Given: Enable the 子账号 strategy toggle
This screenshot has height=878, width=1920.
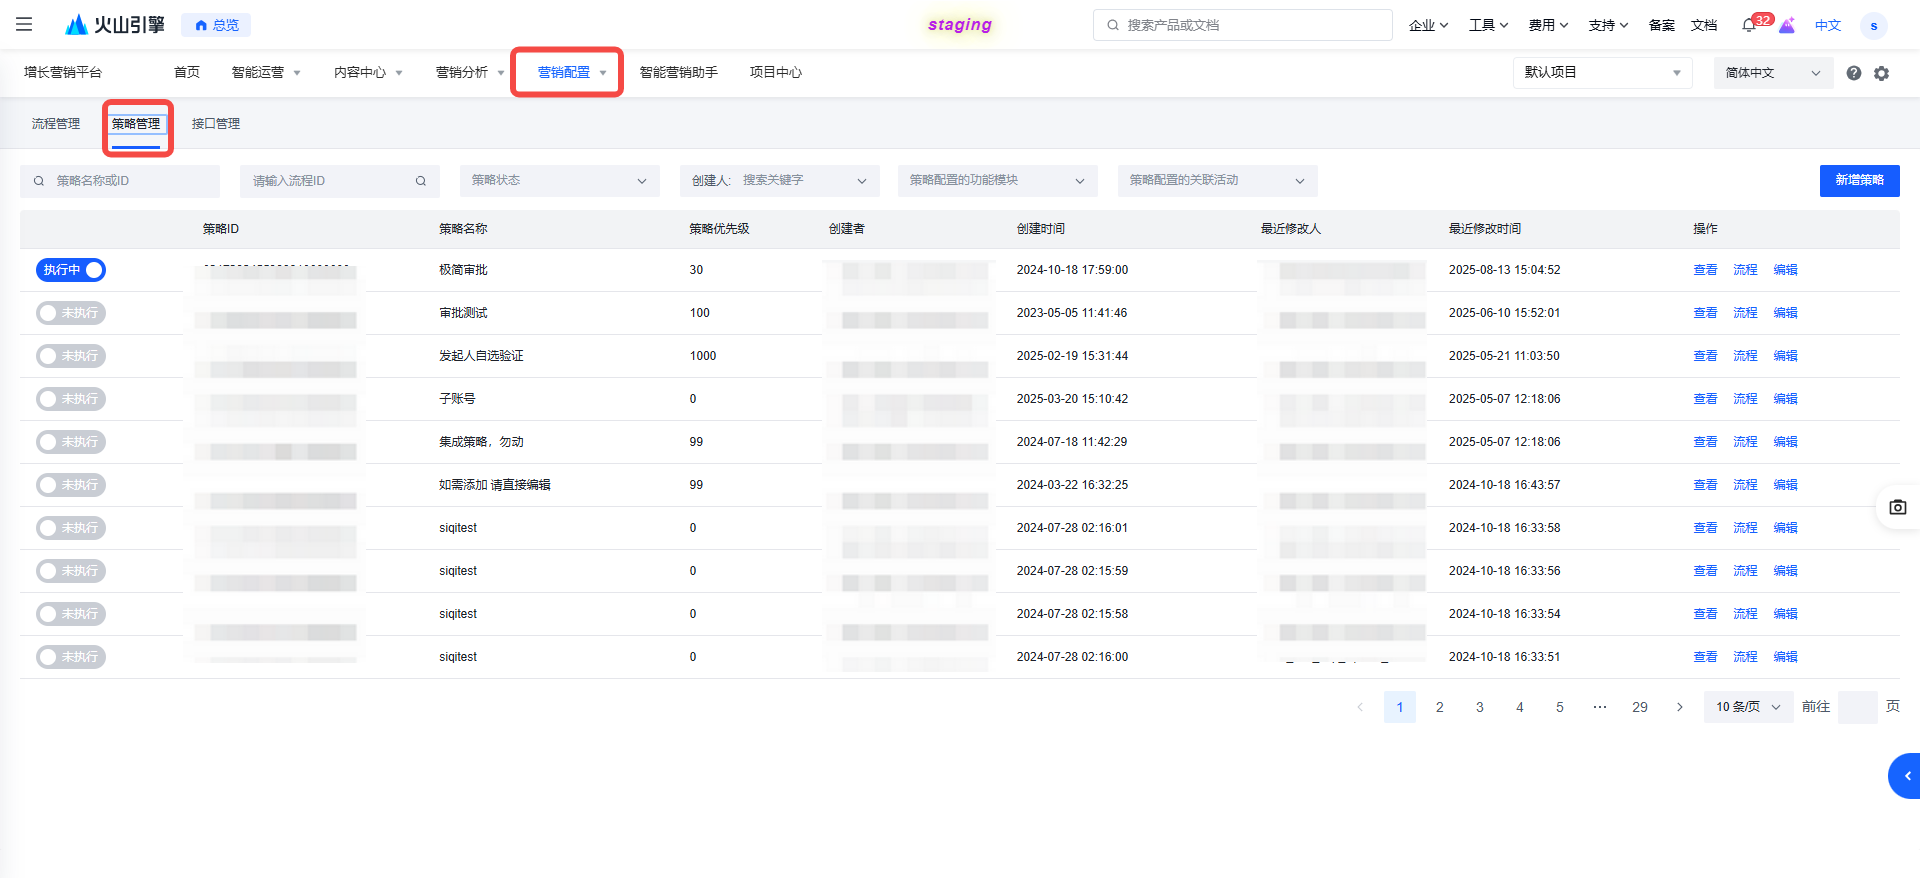Looking at the screenshot, I should 71,399.
